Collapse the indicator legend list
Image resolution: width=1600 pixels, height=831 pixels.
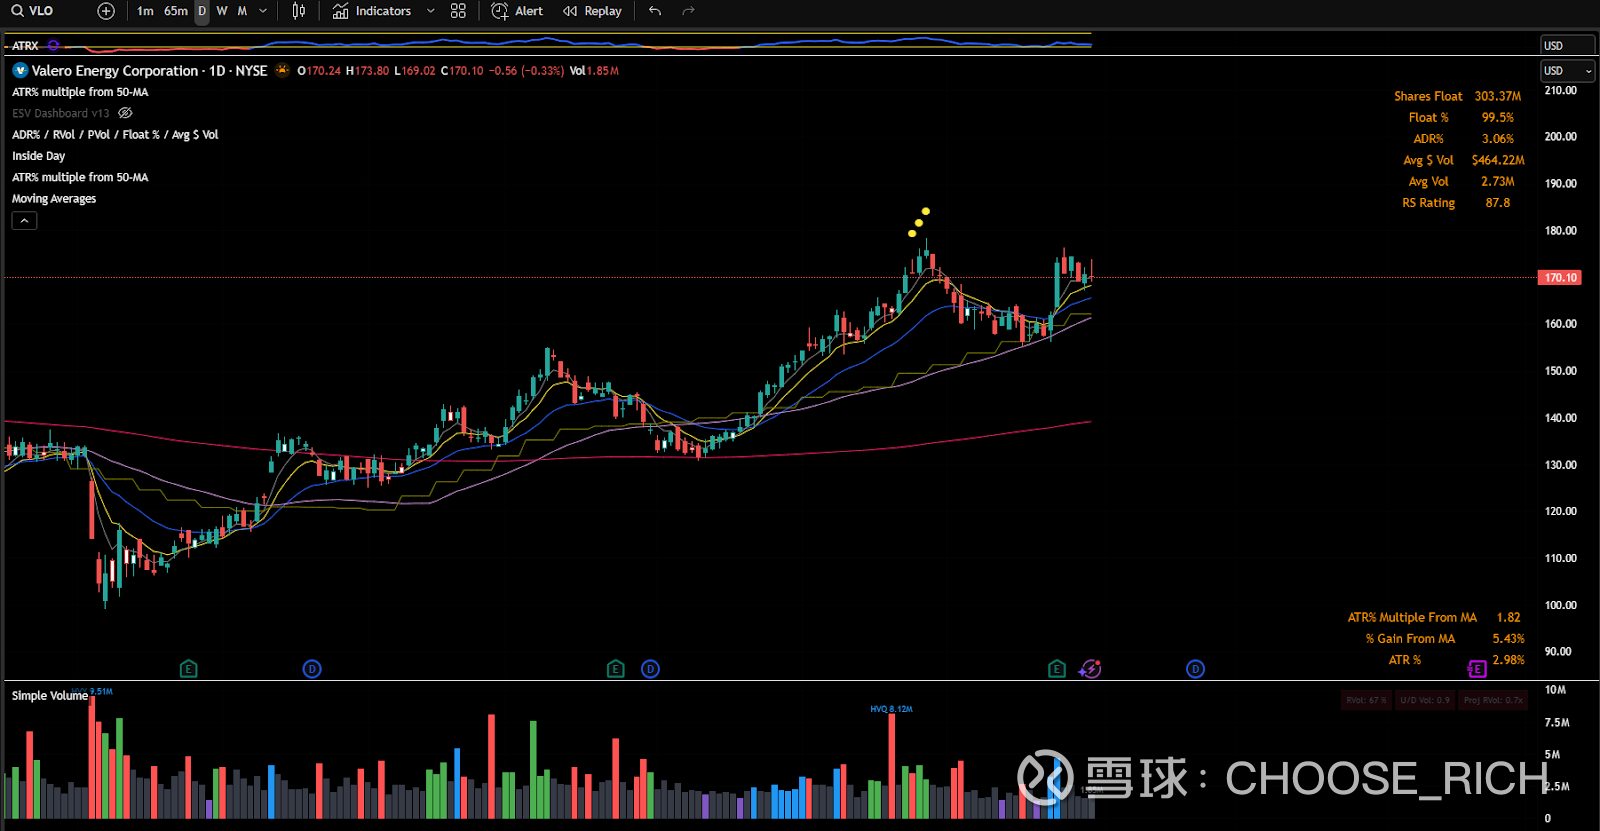(x=24, y=221)
